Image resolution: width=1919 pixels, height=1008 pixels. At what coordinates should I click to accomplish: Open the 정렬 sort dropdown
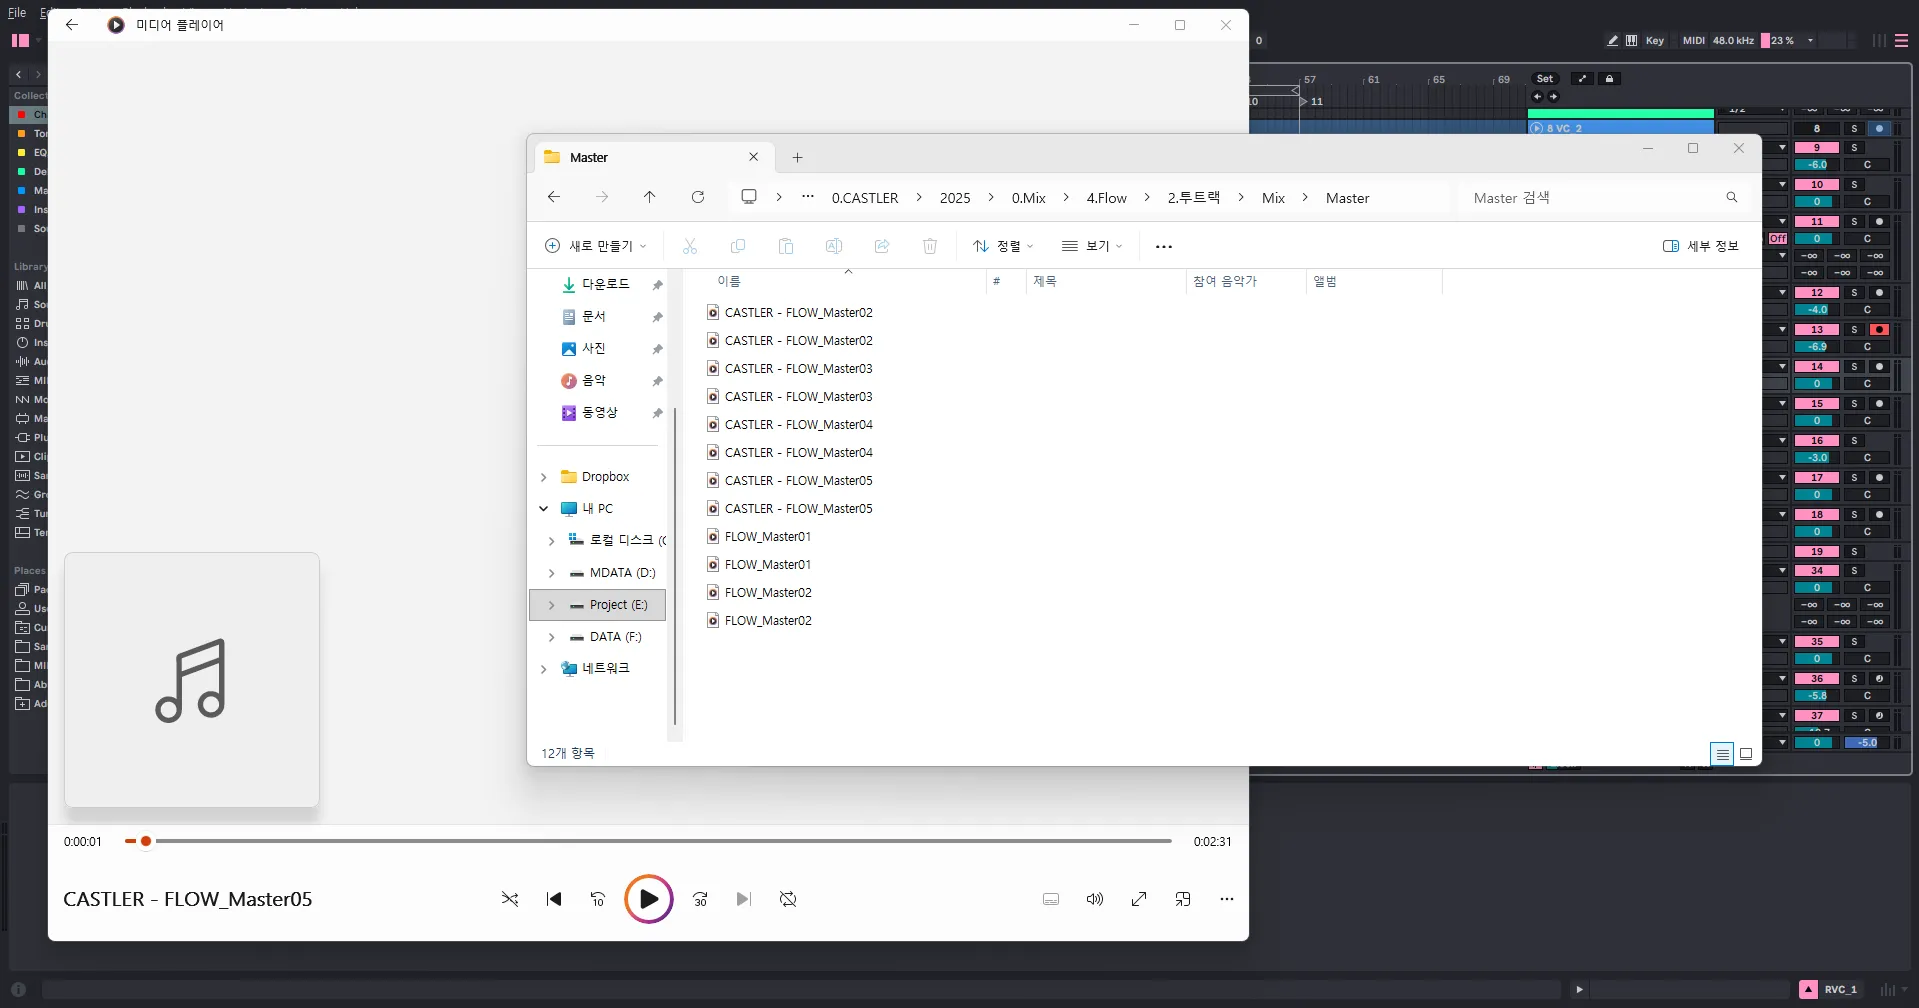(1003, 246)
